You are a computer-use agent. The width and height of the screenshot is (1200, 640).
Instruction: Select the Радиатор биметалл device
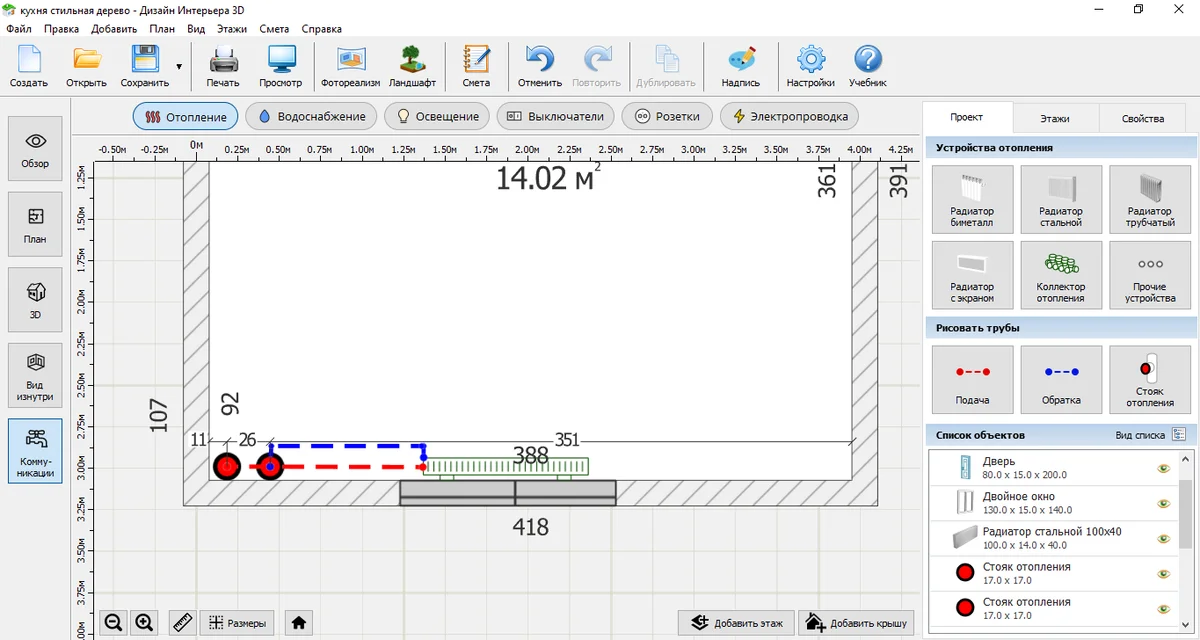(x=972, y=199)
